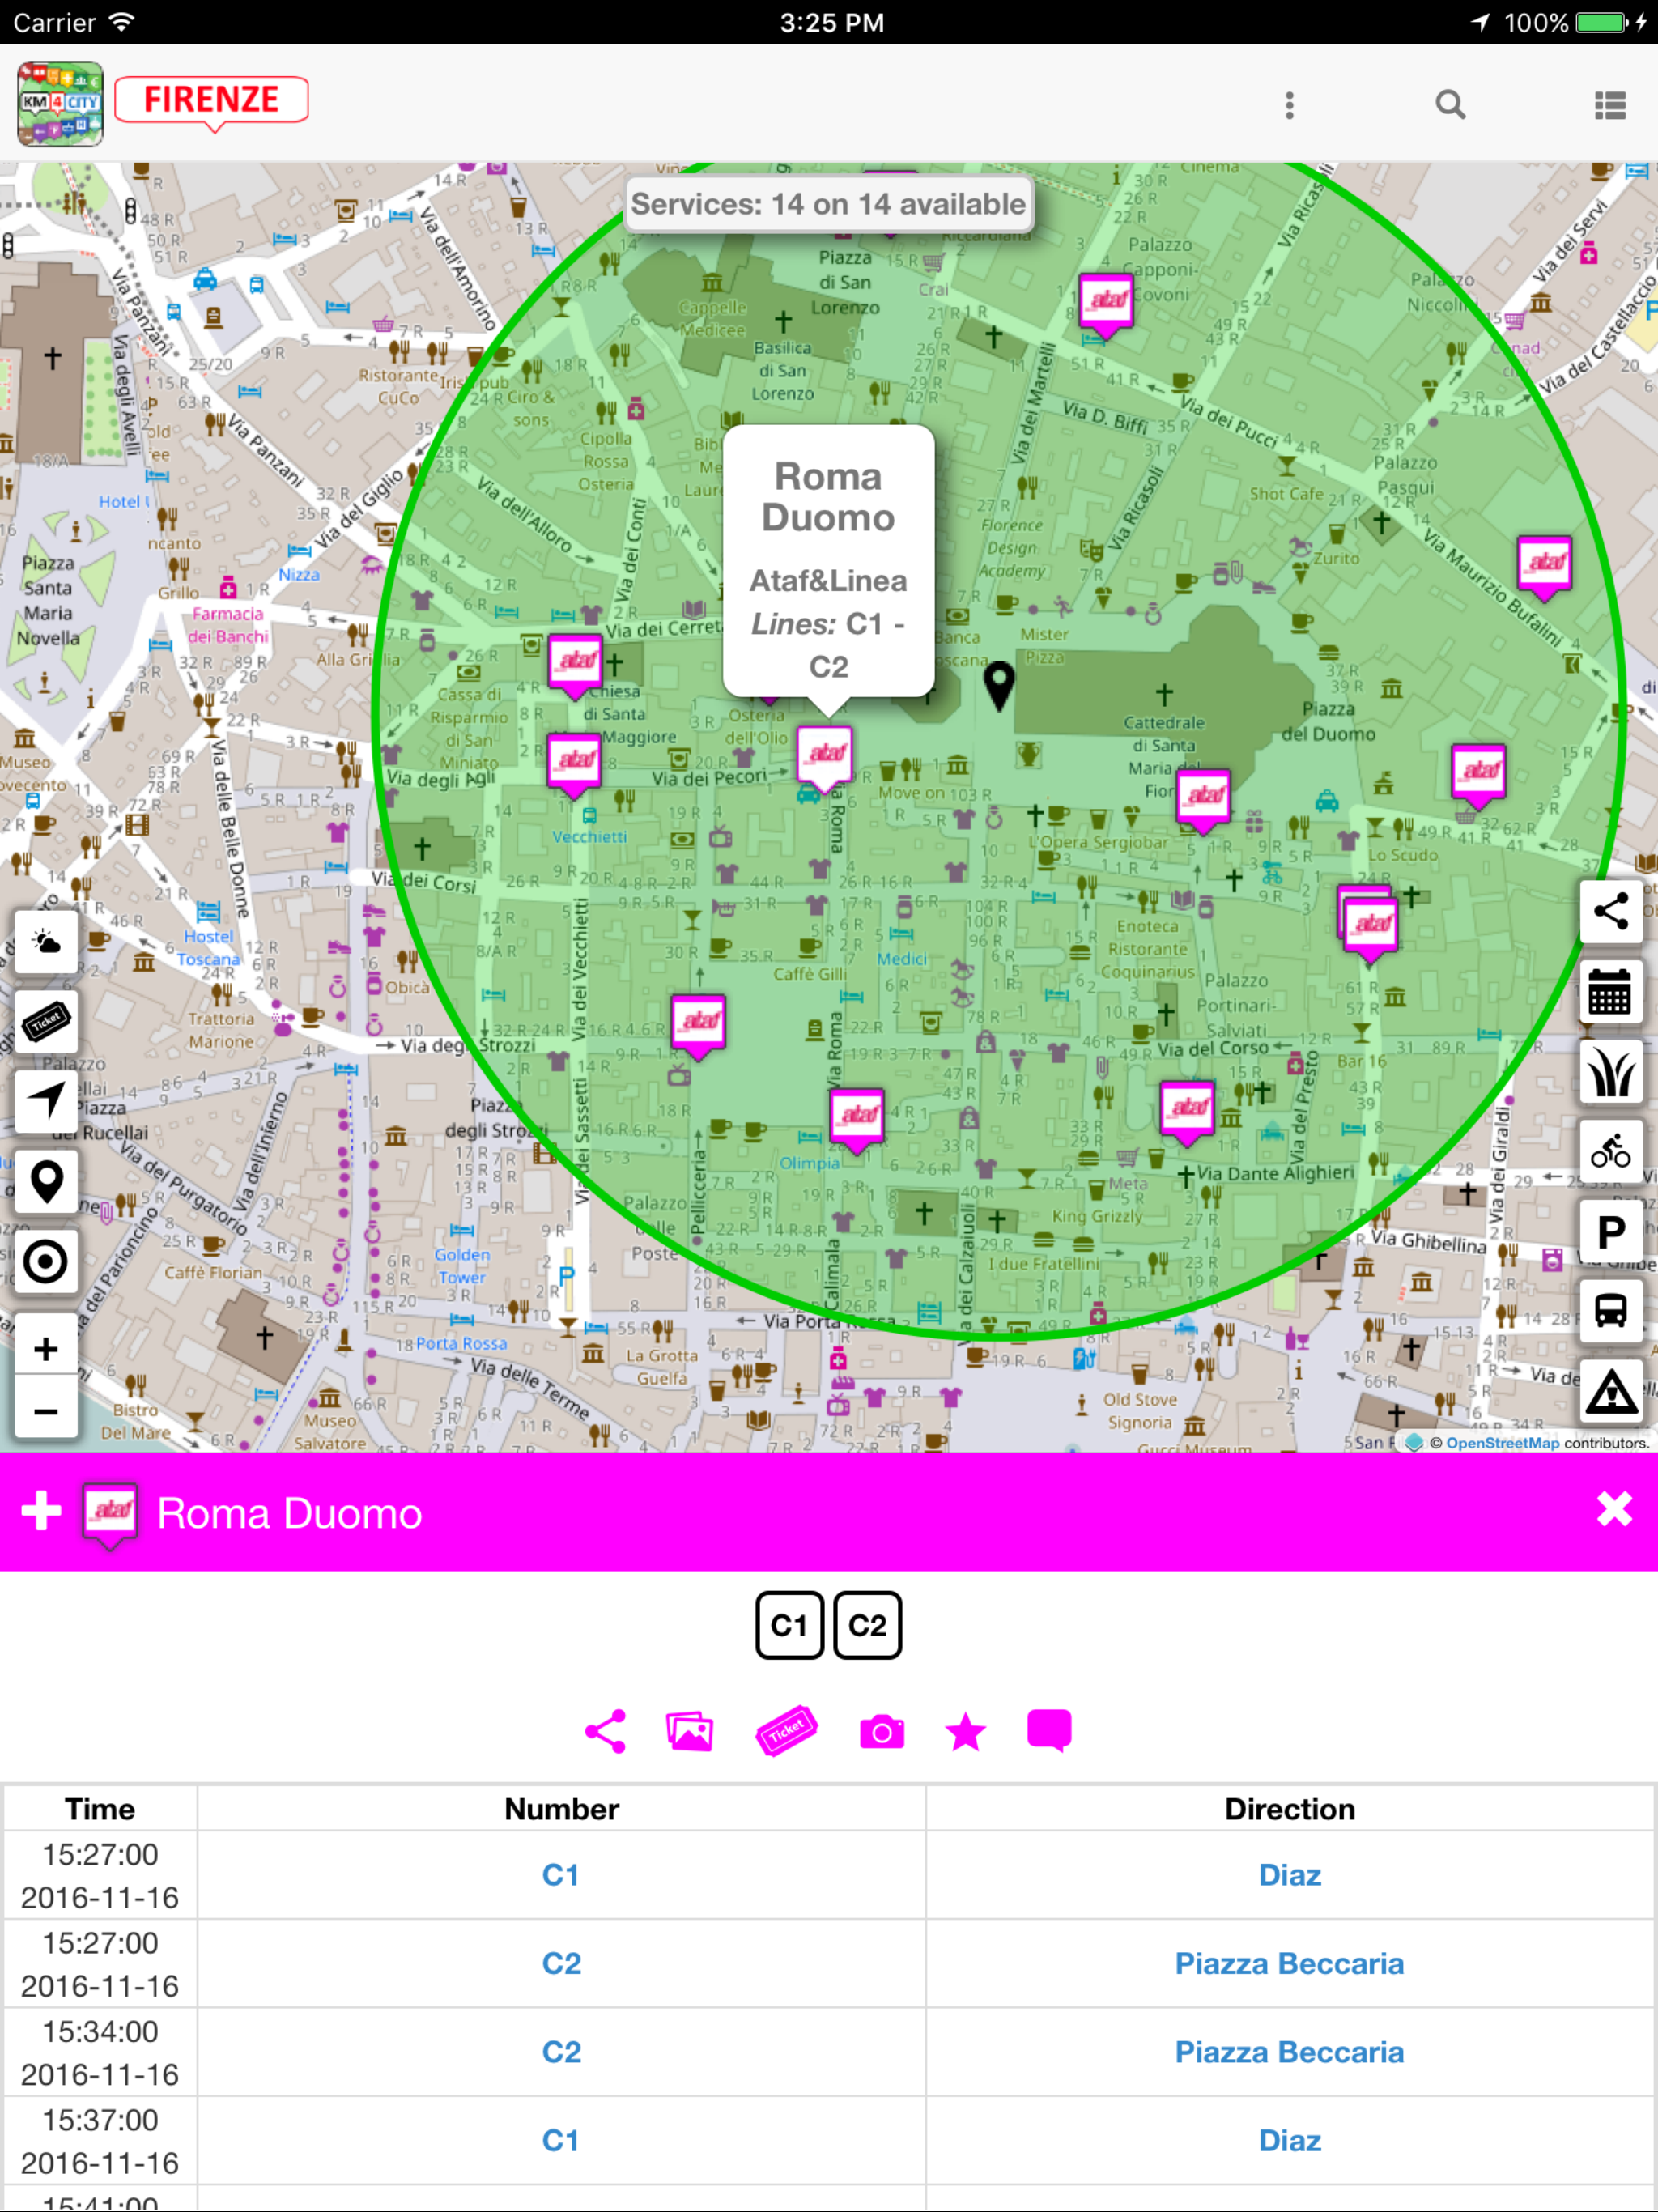Tap the navigation arrow button
1658x2212 pixels.
tap(46, 1101)
